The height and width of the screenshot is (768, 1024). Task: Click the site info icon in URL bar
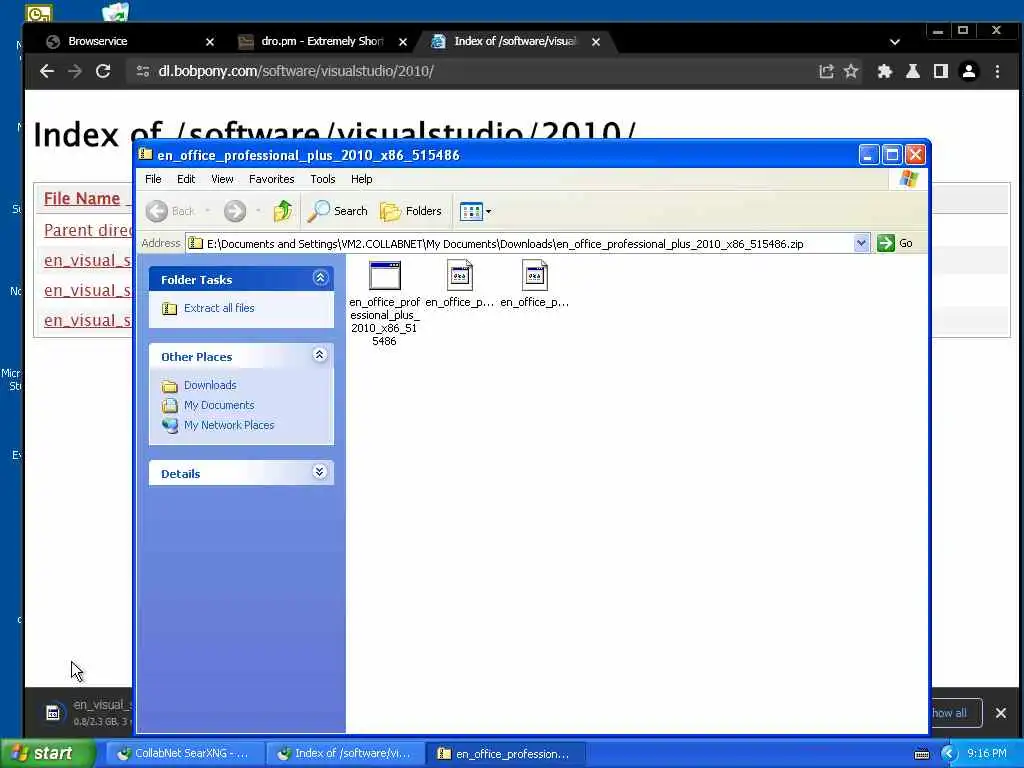click(x=142, y=71)
